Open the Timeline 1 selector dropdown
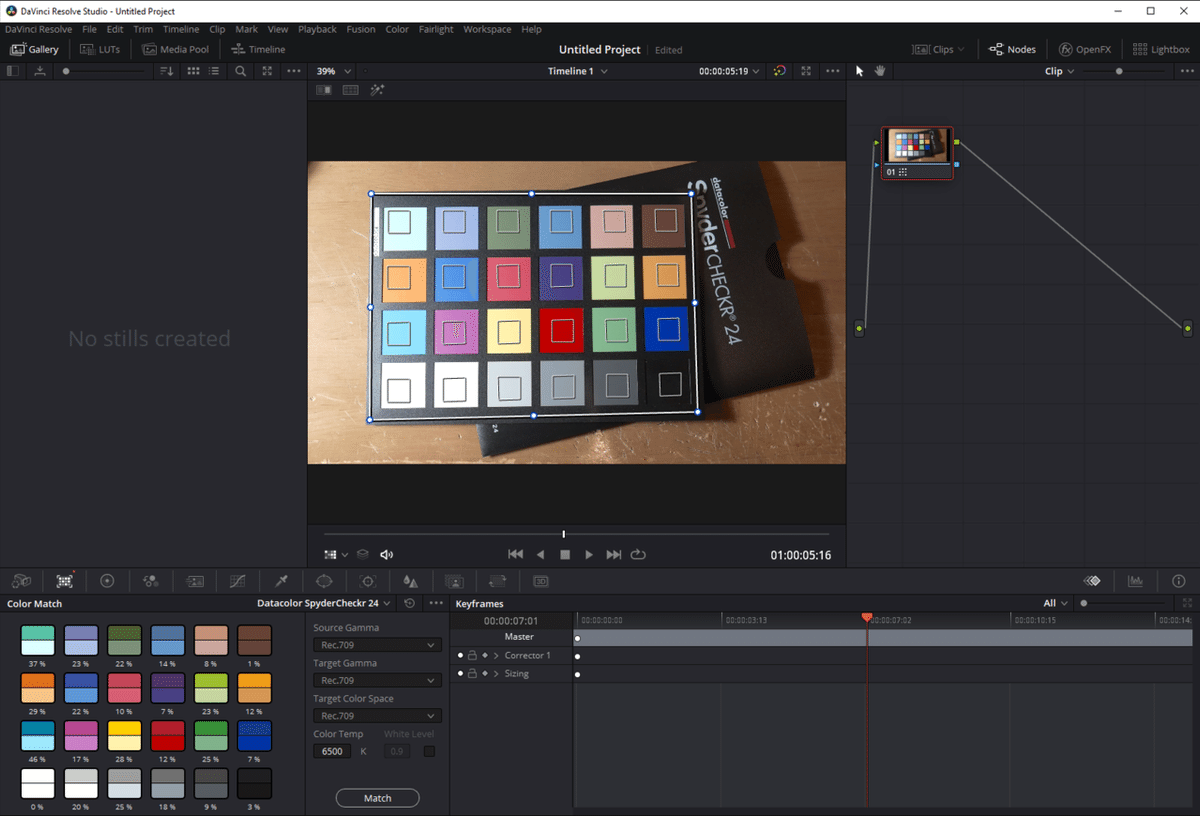The width and height of the screenshot is (1200, 816). [x=578, y=71]
